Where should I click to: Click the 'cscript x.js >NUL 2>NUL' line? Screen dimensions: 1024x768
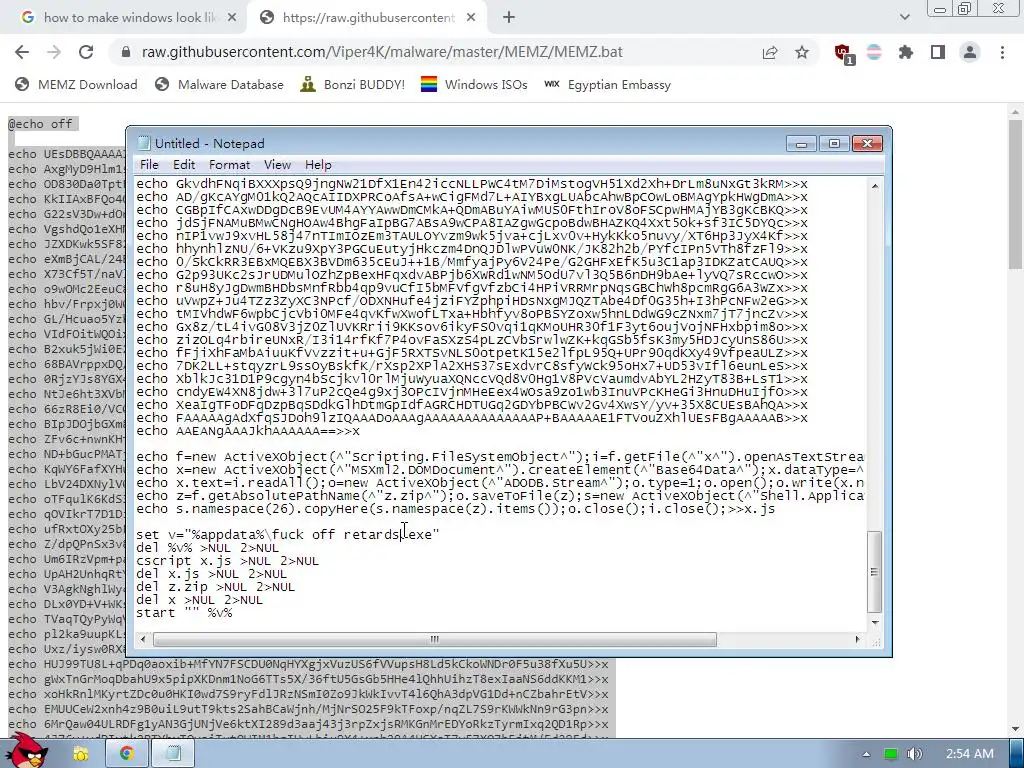[x=227, y=561]
